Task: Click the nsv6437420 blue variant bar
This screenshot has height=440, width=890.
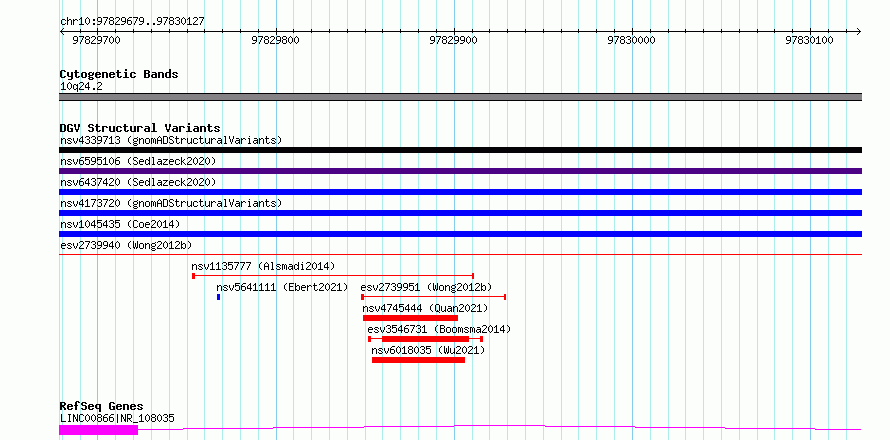Action: point(460,192)
